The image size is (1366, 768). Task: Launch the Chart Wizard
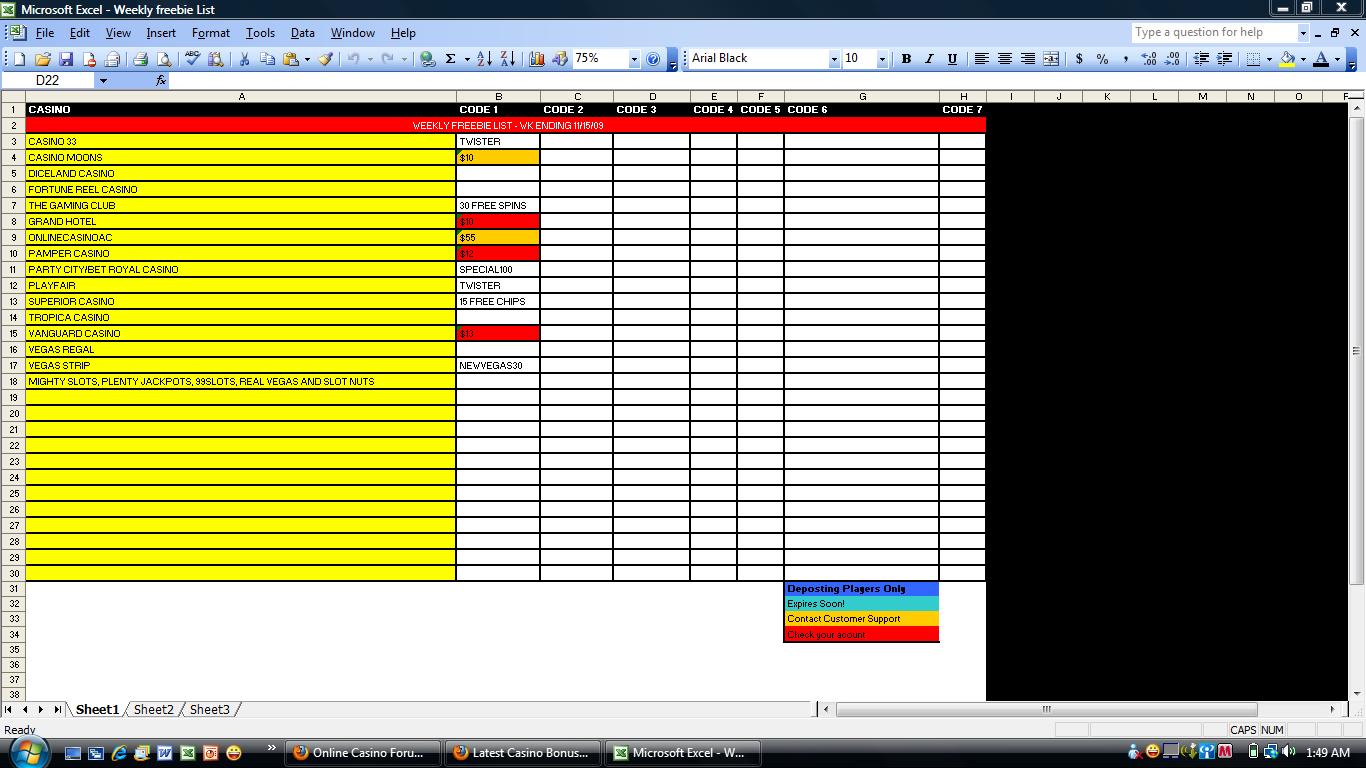pos(536,59)
